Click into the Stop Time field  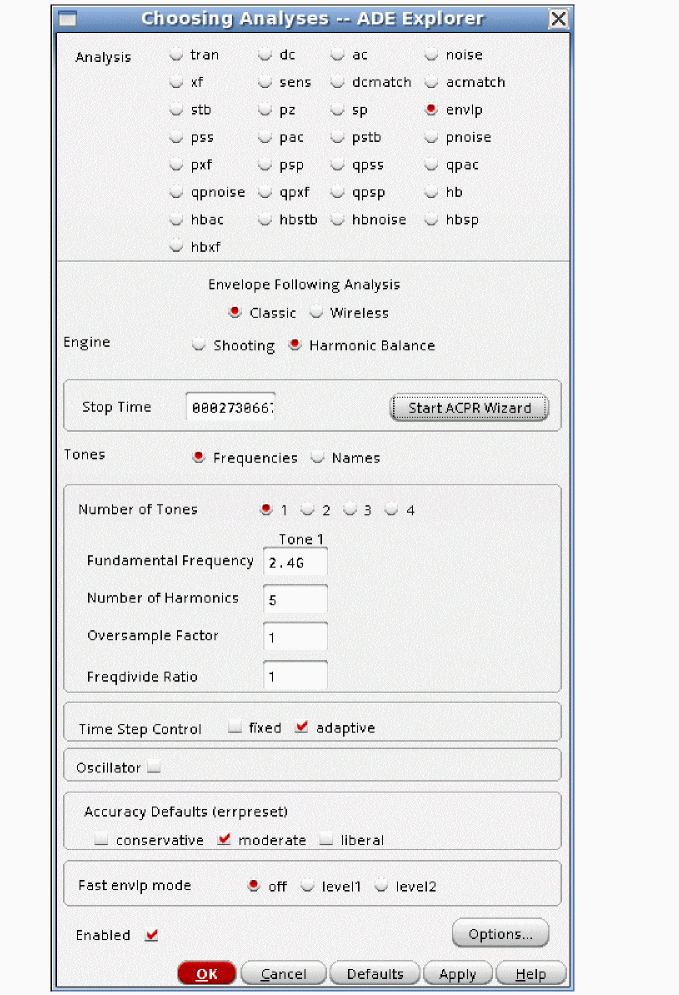[230, 408]
